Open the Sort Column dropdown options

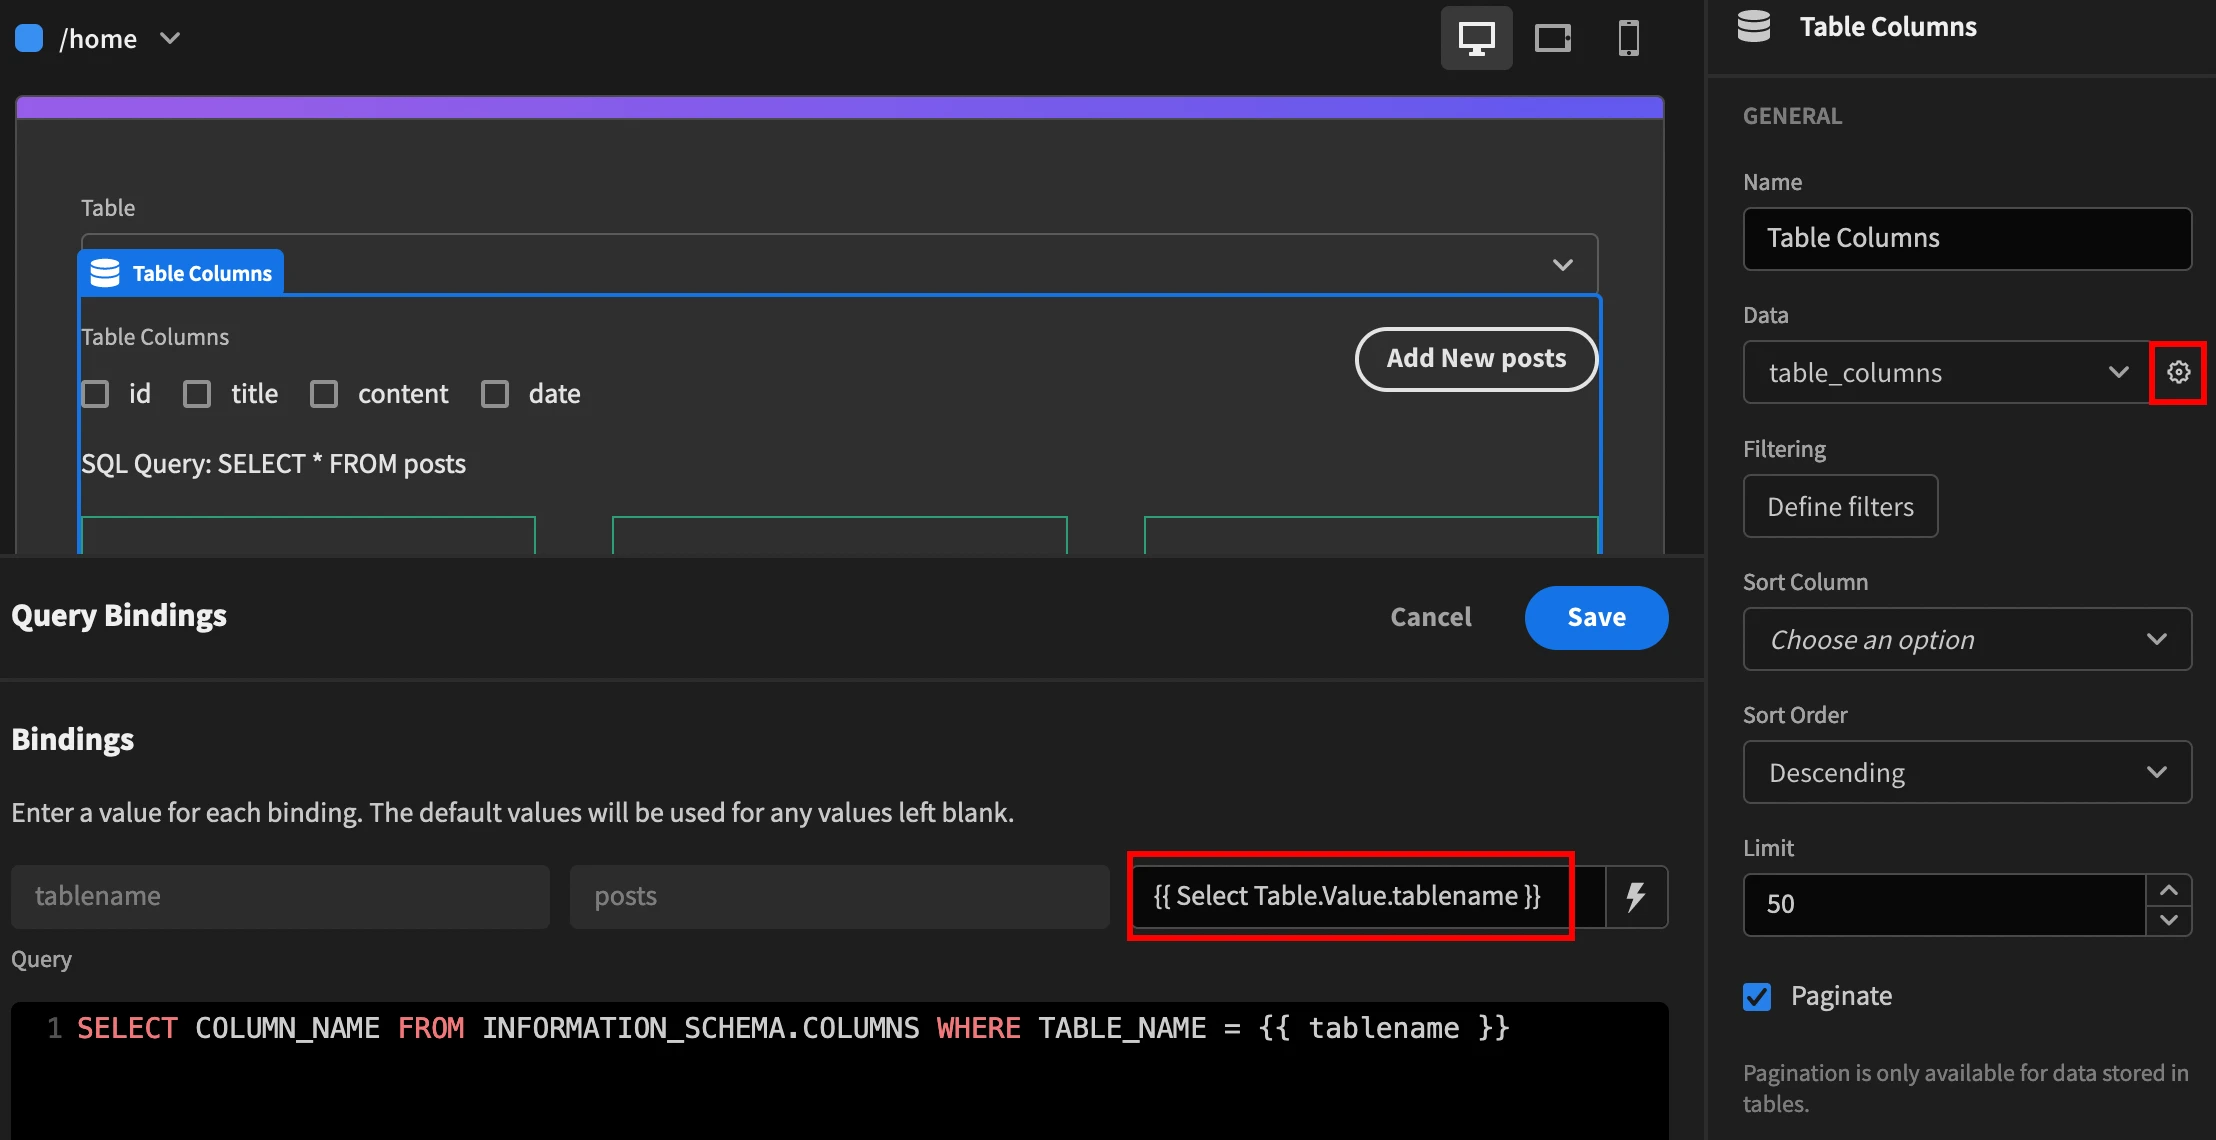(1967, 637)
